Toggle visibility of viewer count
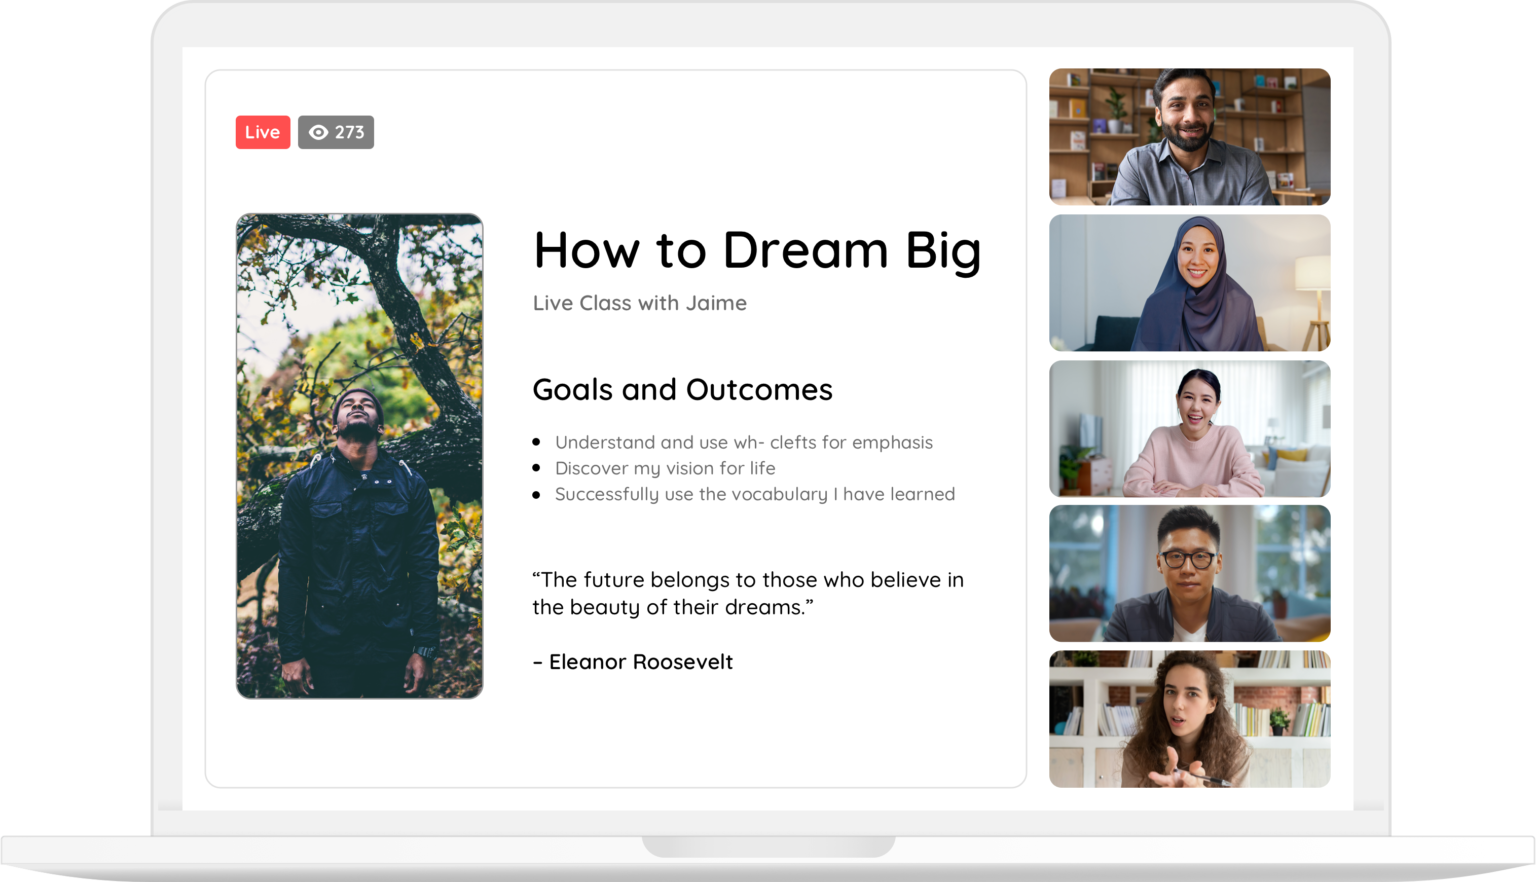 (x=336, y=131)
